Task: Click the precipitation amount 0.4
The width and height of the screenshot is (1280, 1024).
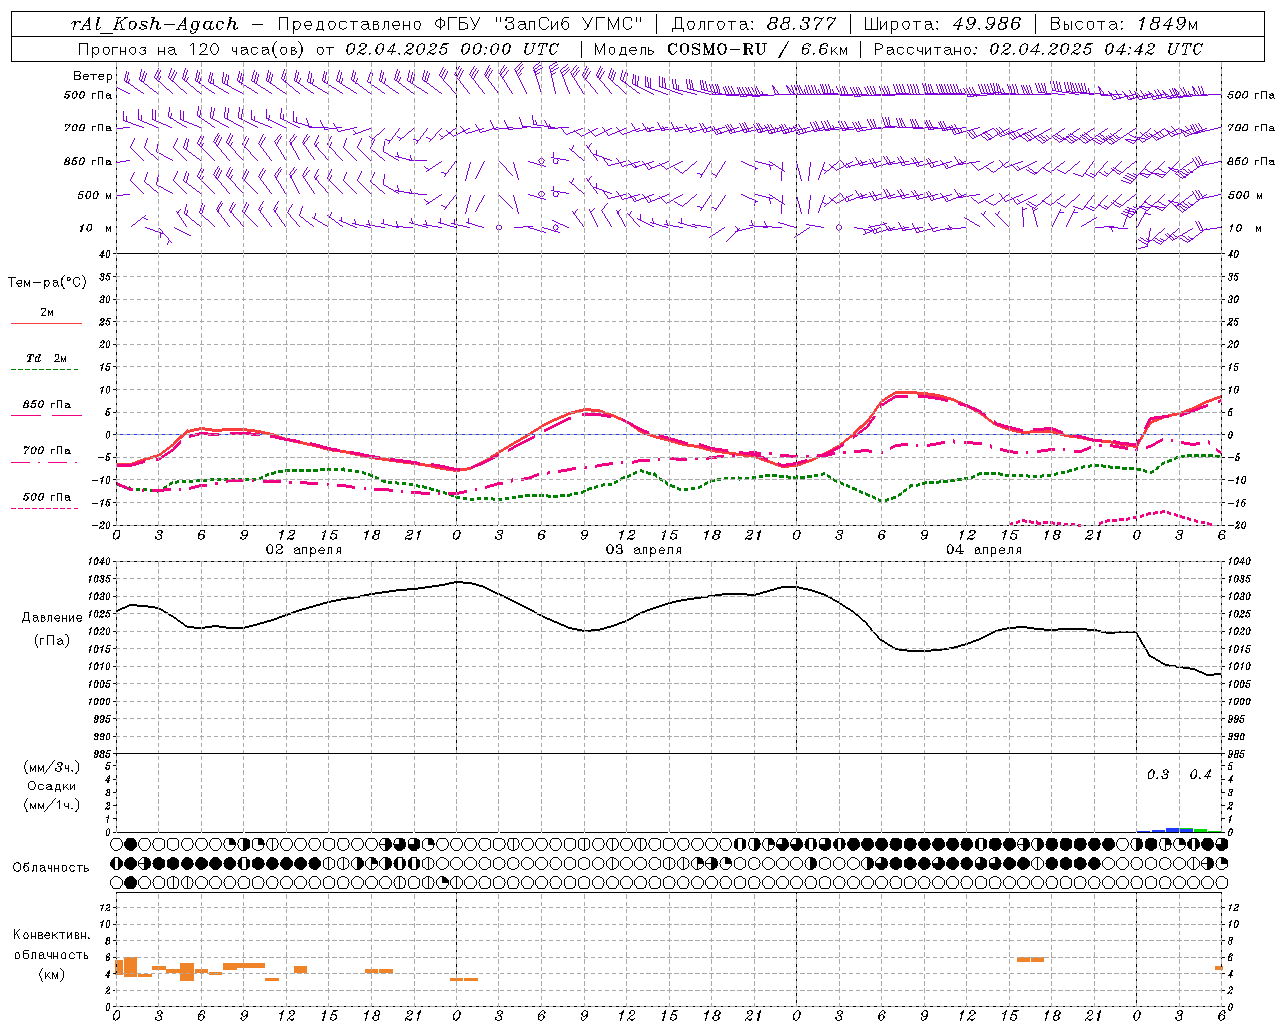Action: tap(1200, 775)
